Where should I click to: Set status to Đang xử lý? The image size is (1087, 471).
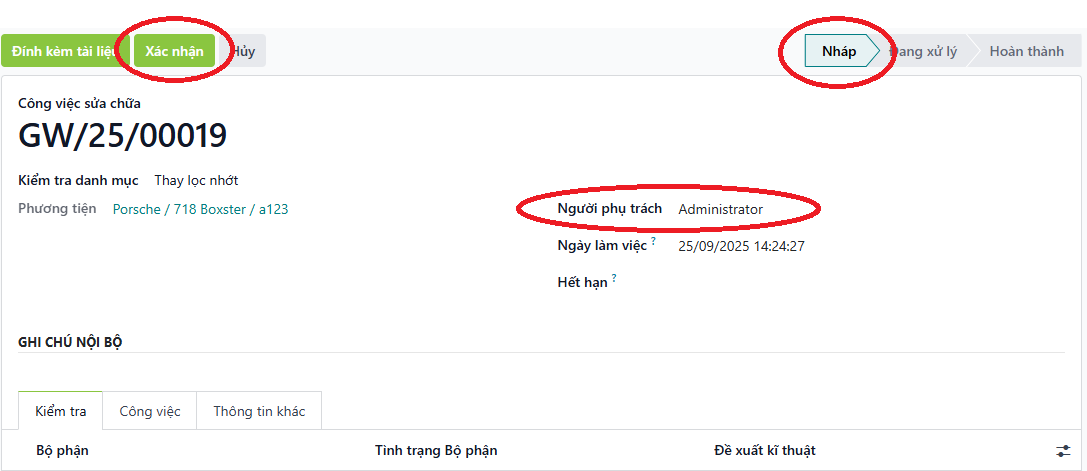point(924,51)
